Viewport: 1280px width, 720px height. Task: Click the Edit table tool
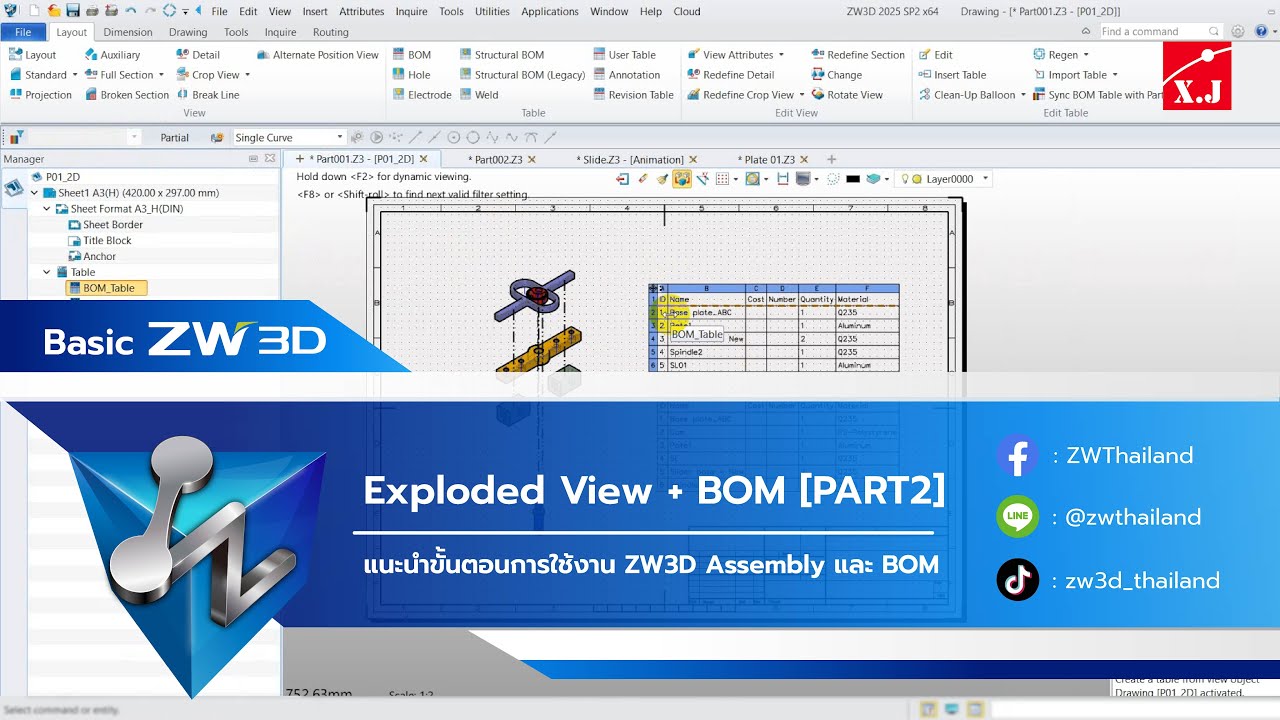tap(935, 55)
